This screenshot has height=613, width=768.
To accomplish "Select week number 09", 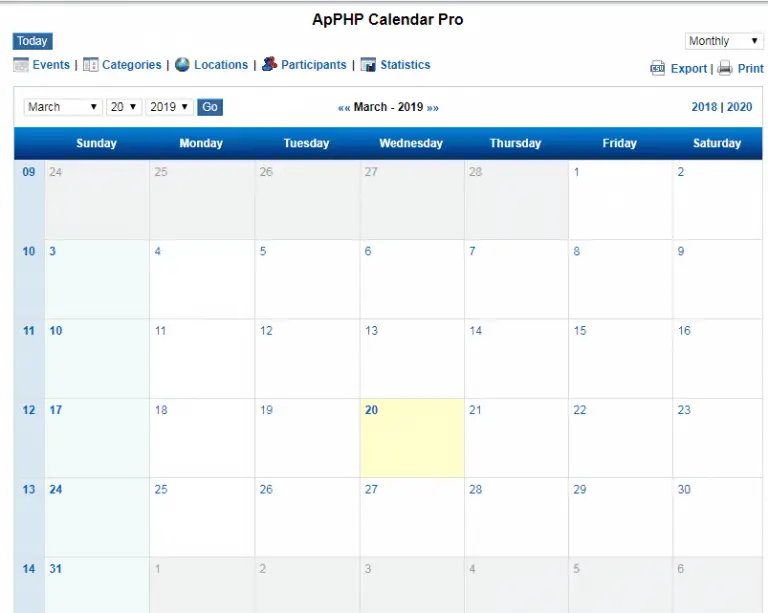I will pyautogui.click(x=29, y=172).
